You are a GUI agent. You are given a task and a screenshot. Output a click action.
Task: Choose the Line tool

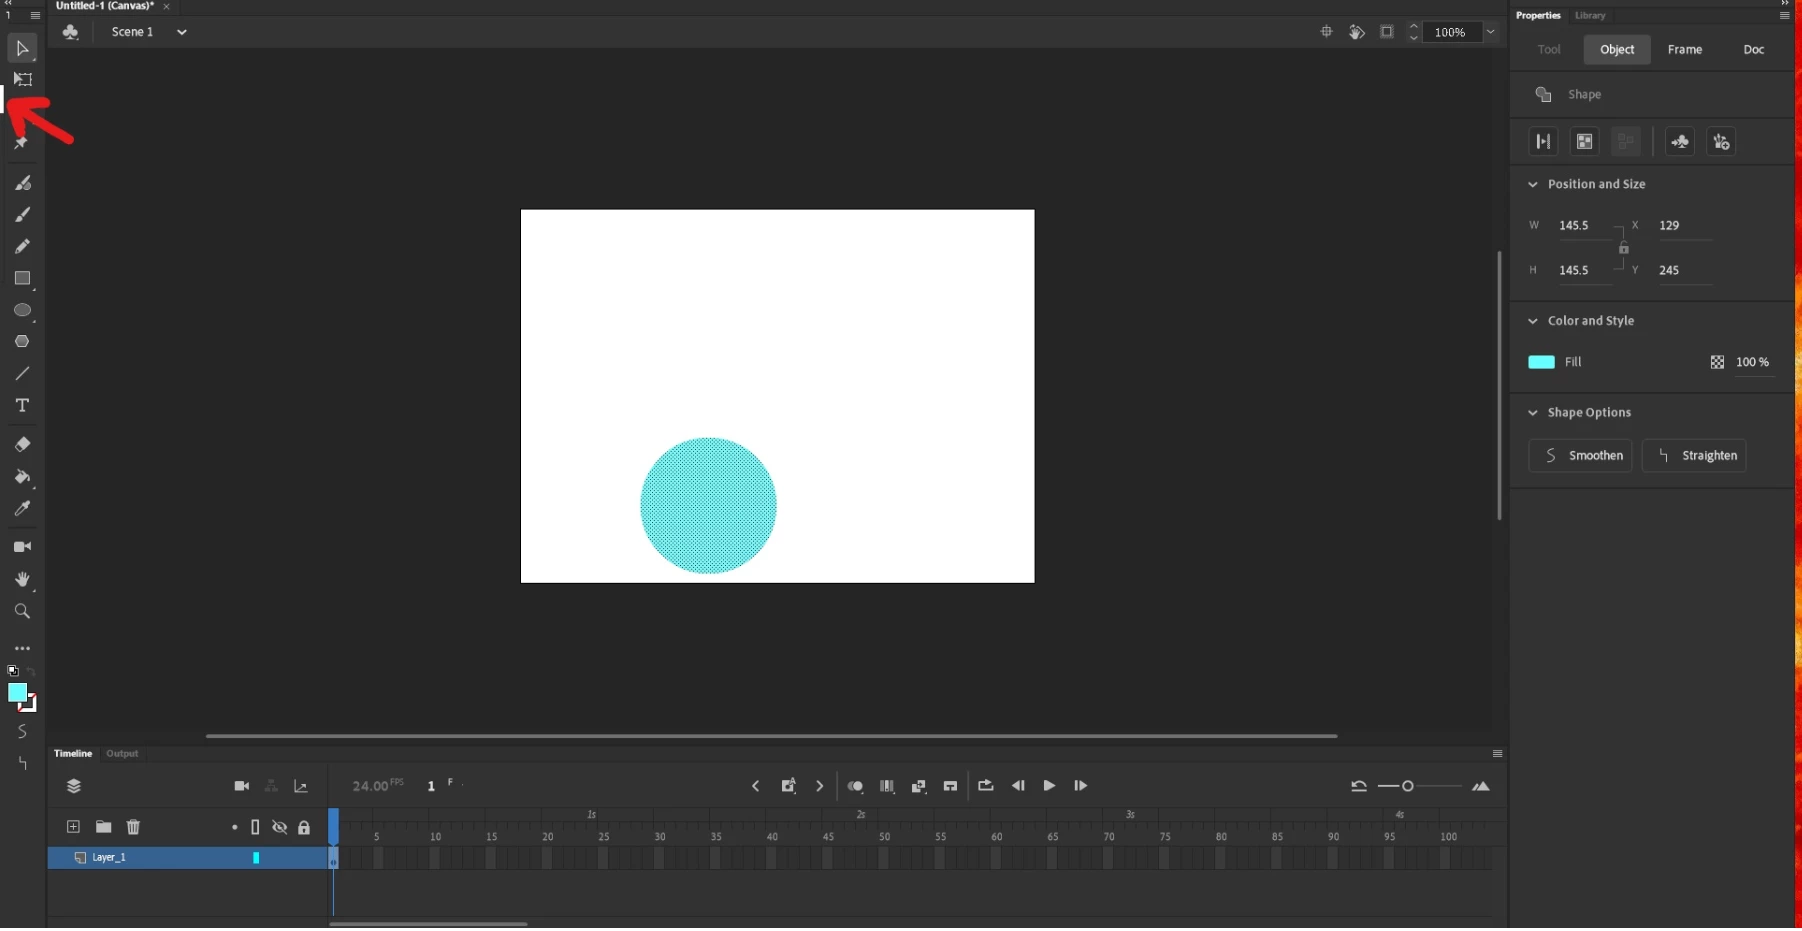point(22,374)
